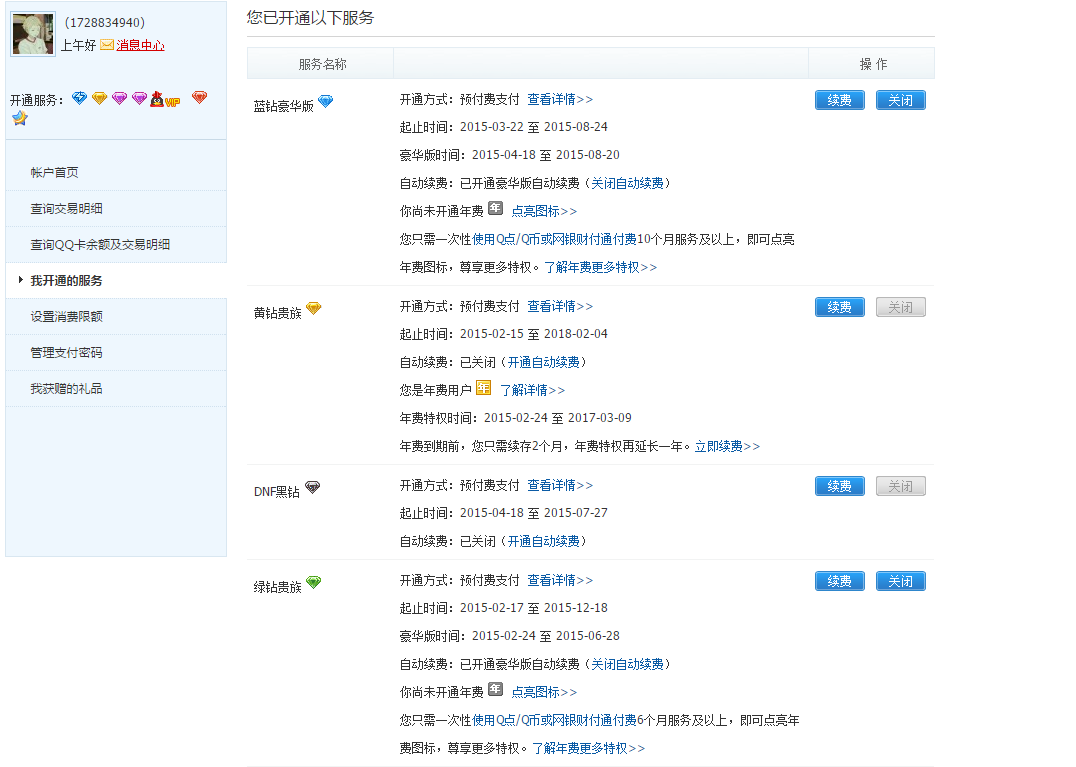Click the 使用Q点/Q币 payment link in 蓝钻豪华版 row
The width and height of the screenshot is (1076, 767).
pyautogui.click(x=554, y=239)
